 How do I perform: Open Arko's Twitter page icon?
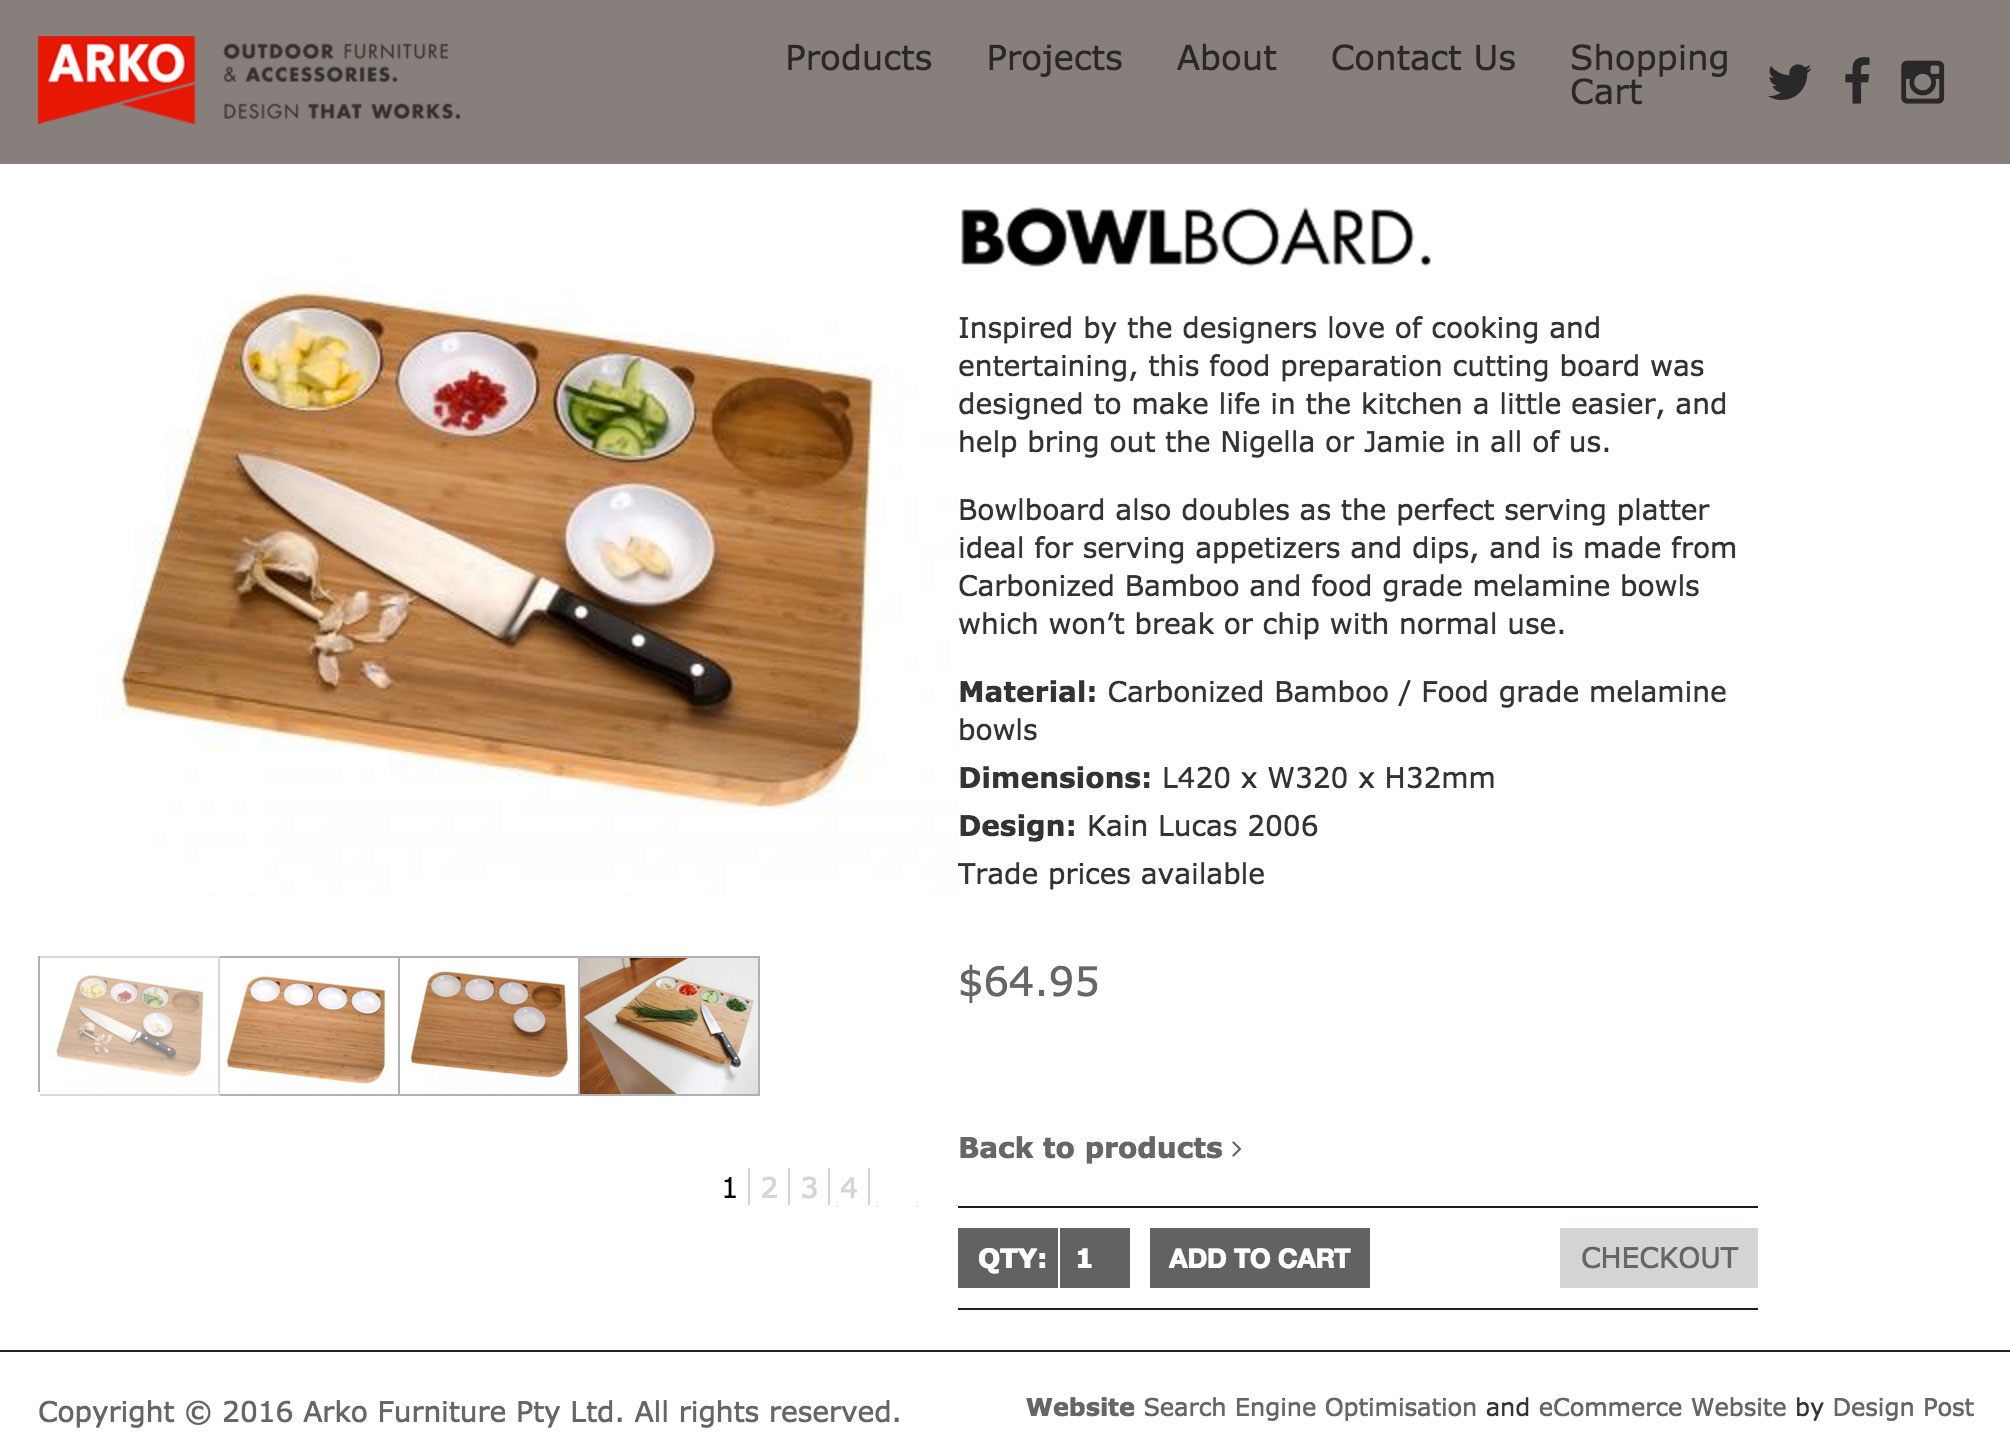click(1789, 82)
